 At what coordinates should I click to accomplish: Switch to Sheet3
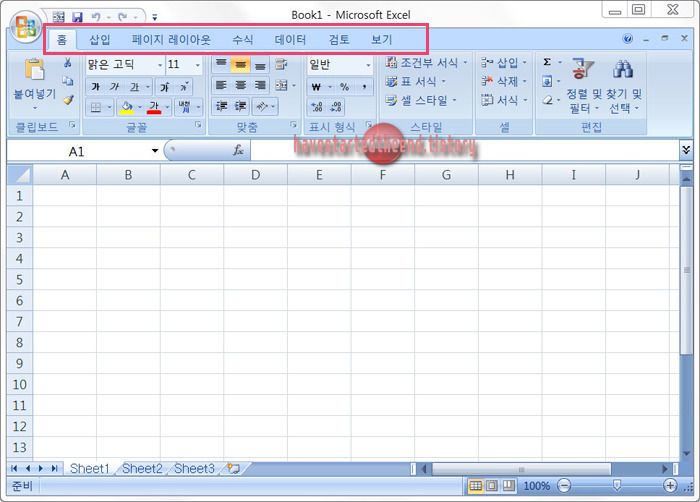(x=194, y=469)
